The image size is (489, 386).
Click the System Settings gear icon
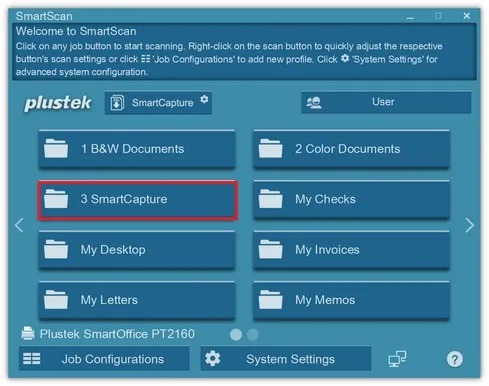tap(213, 359)
